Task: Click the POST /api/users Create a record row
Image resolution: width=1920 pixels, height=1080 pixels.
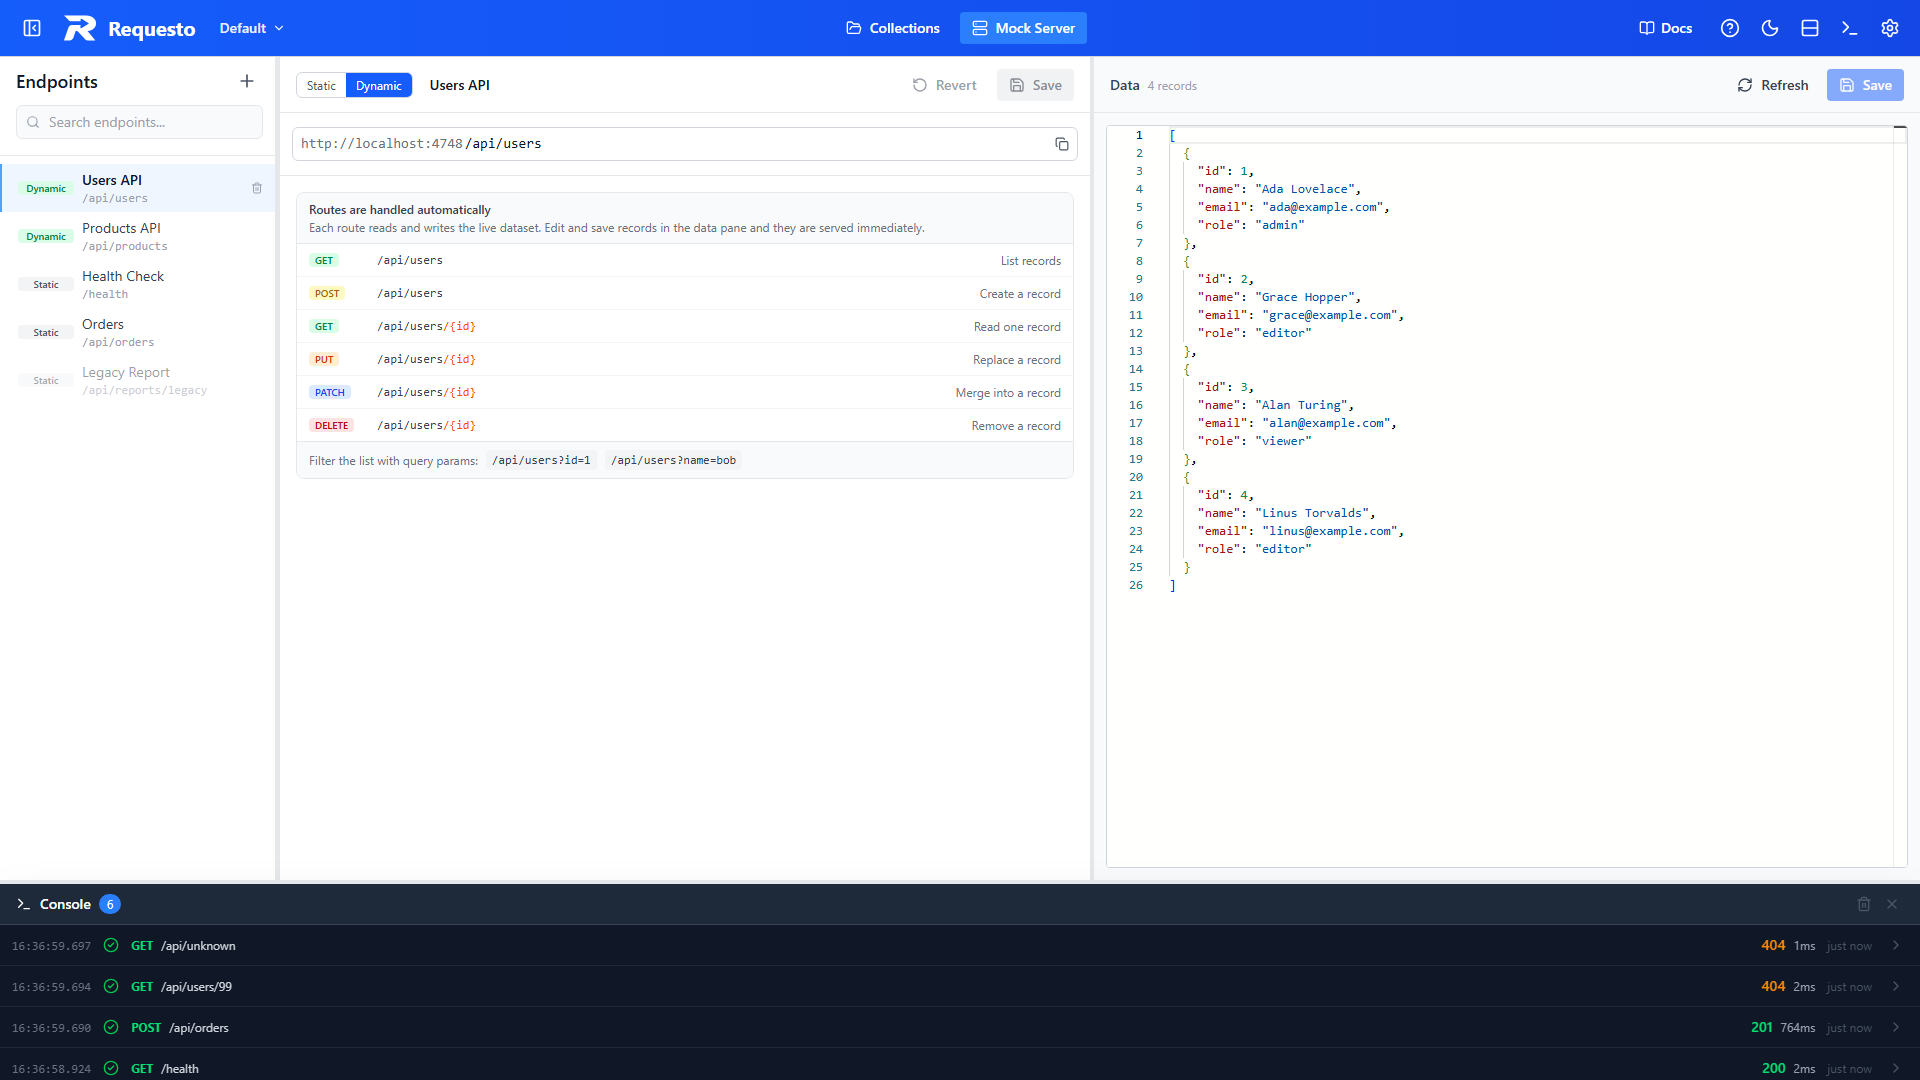Action: coord(685,293)
